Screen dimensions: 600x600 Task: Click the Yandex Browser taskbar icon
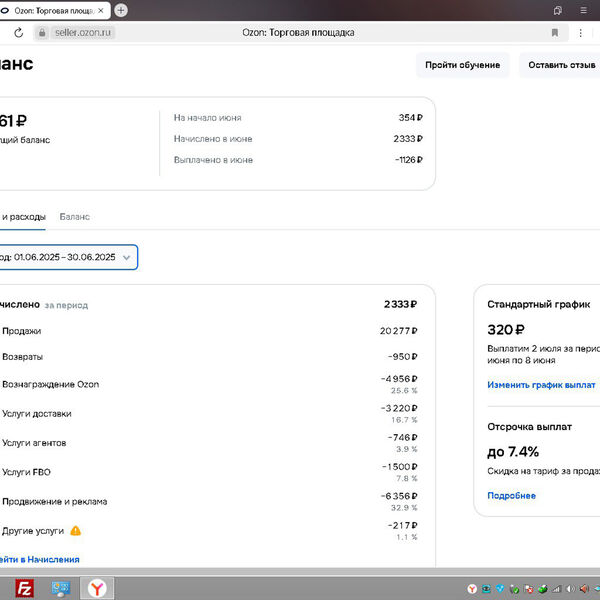click(97, 589)
